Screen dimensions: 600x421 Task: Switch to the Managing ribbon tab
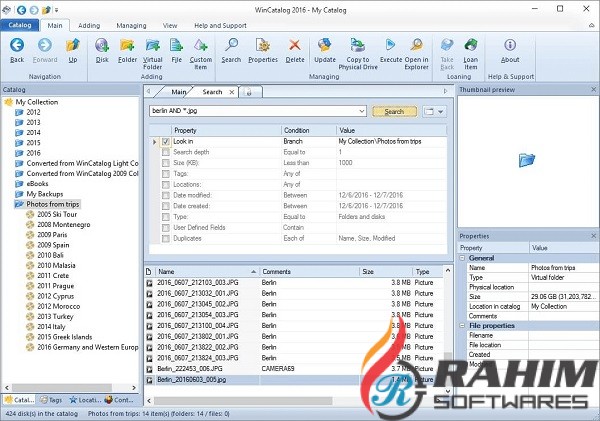click(131, 26)
